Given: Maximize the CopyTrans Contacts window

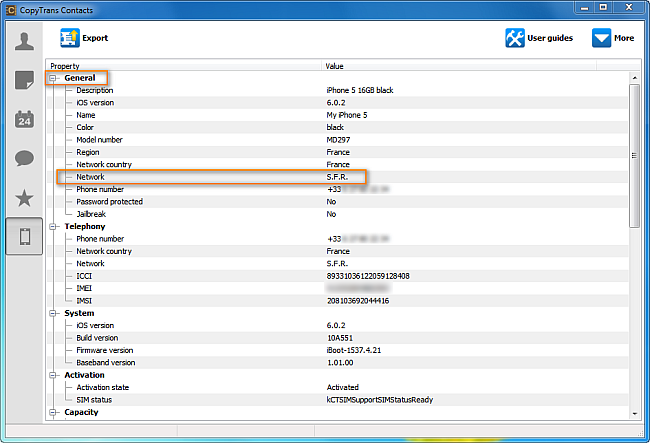Looking at the screenshot, I should [603, 8].
